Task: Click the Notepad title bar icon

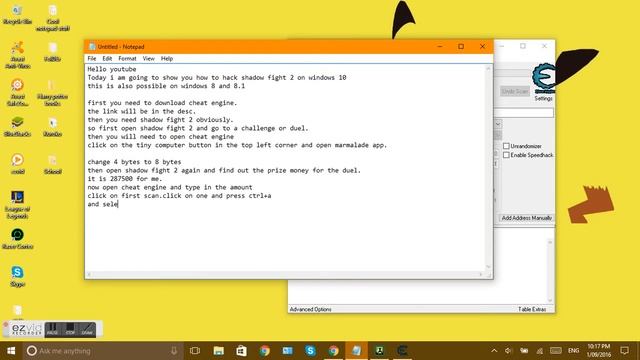Action: (x=92, y=47)
